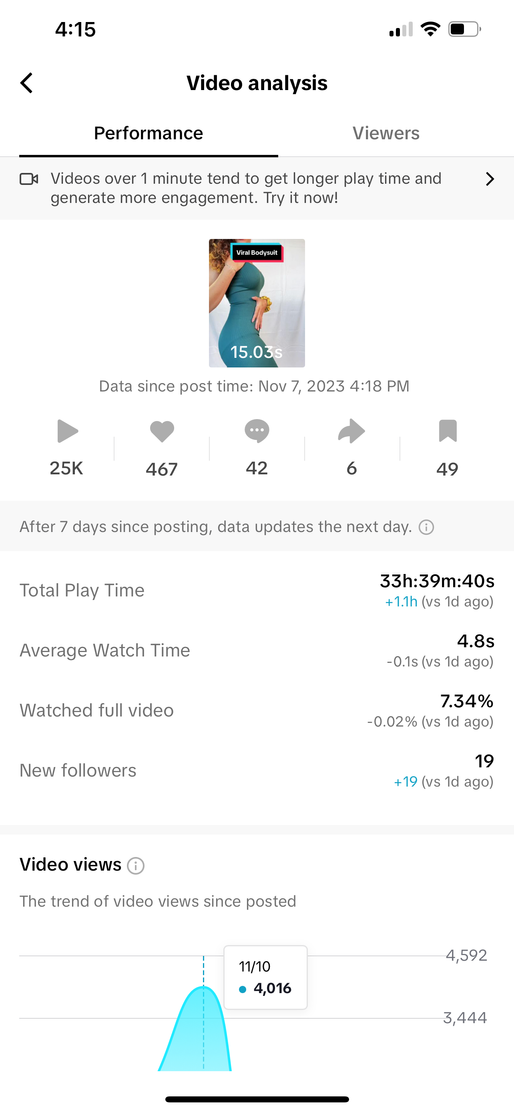Image resolution: width=514 pixels, height=1112 pixels.
Task: Click the comments bubble icon
Action: (x=257, y=431)
